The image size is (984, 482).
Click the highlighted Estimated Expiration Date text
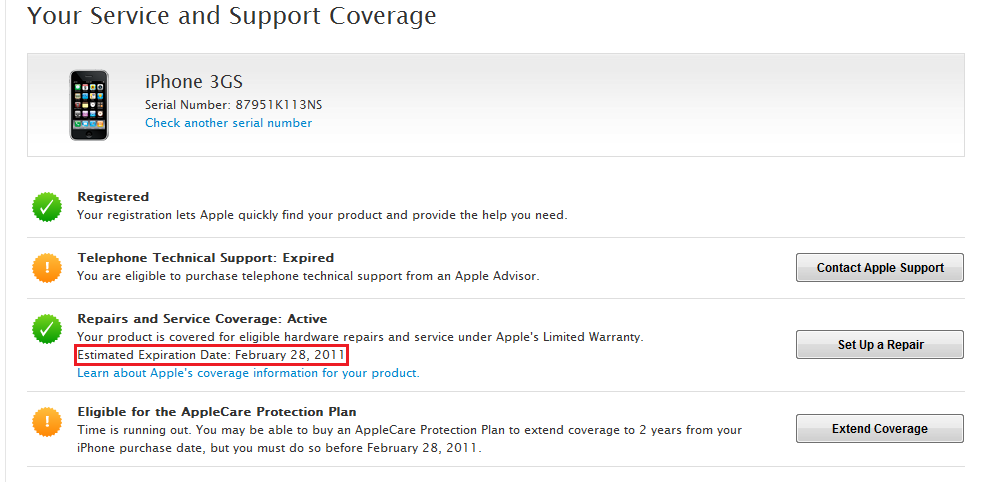211,355
